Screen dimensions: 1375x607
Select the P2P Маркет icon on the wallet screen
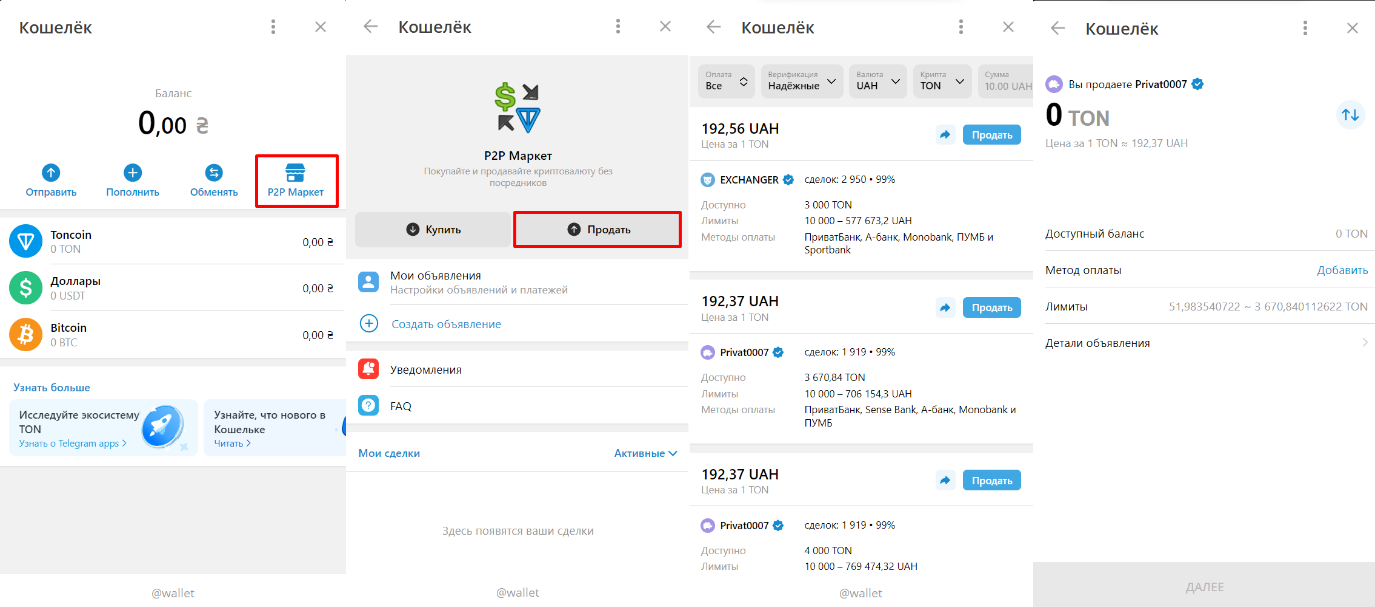296,172
